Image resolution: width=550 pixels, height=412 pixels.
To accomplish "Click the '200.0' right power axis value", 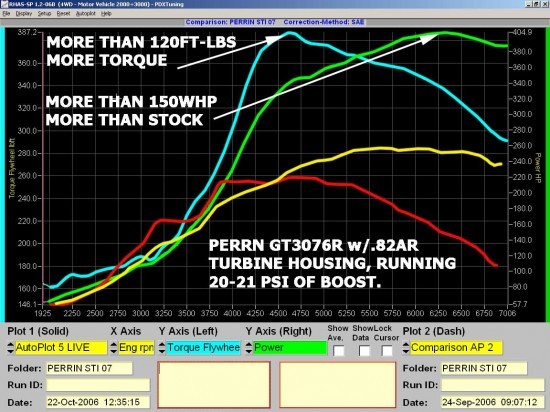I will (x=522, y=193).
